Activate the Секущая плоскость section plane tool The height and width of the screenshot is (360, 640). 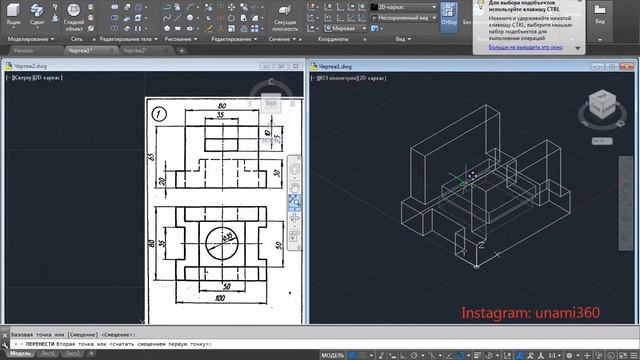[285, 18]
